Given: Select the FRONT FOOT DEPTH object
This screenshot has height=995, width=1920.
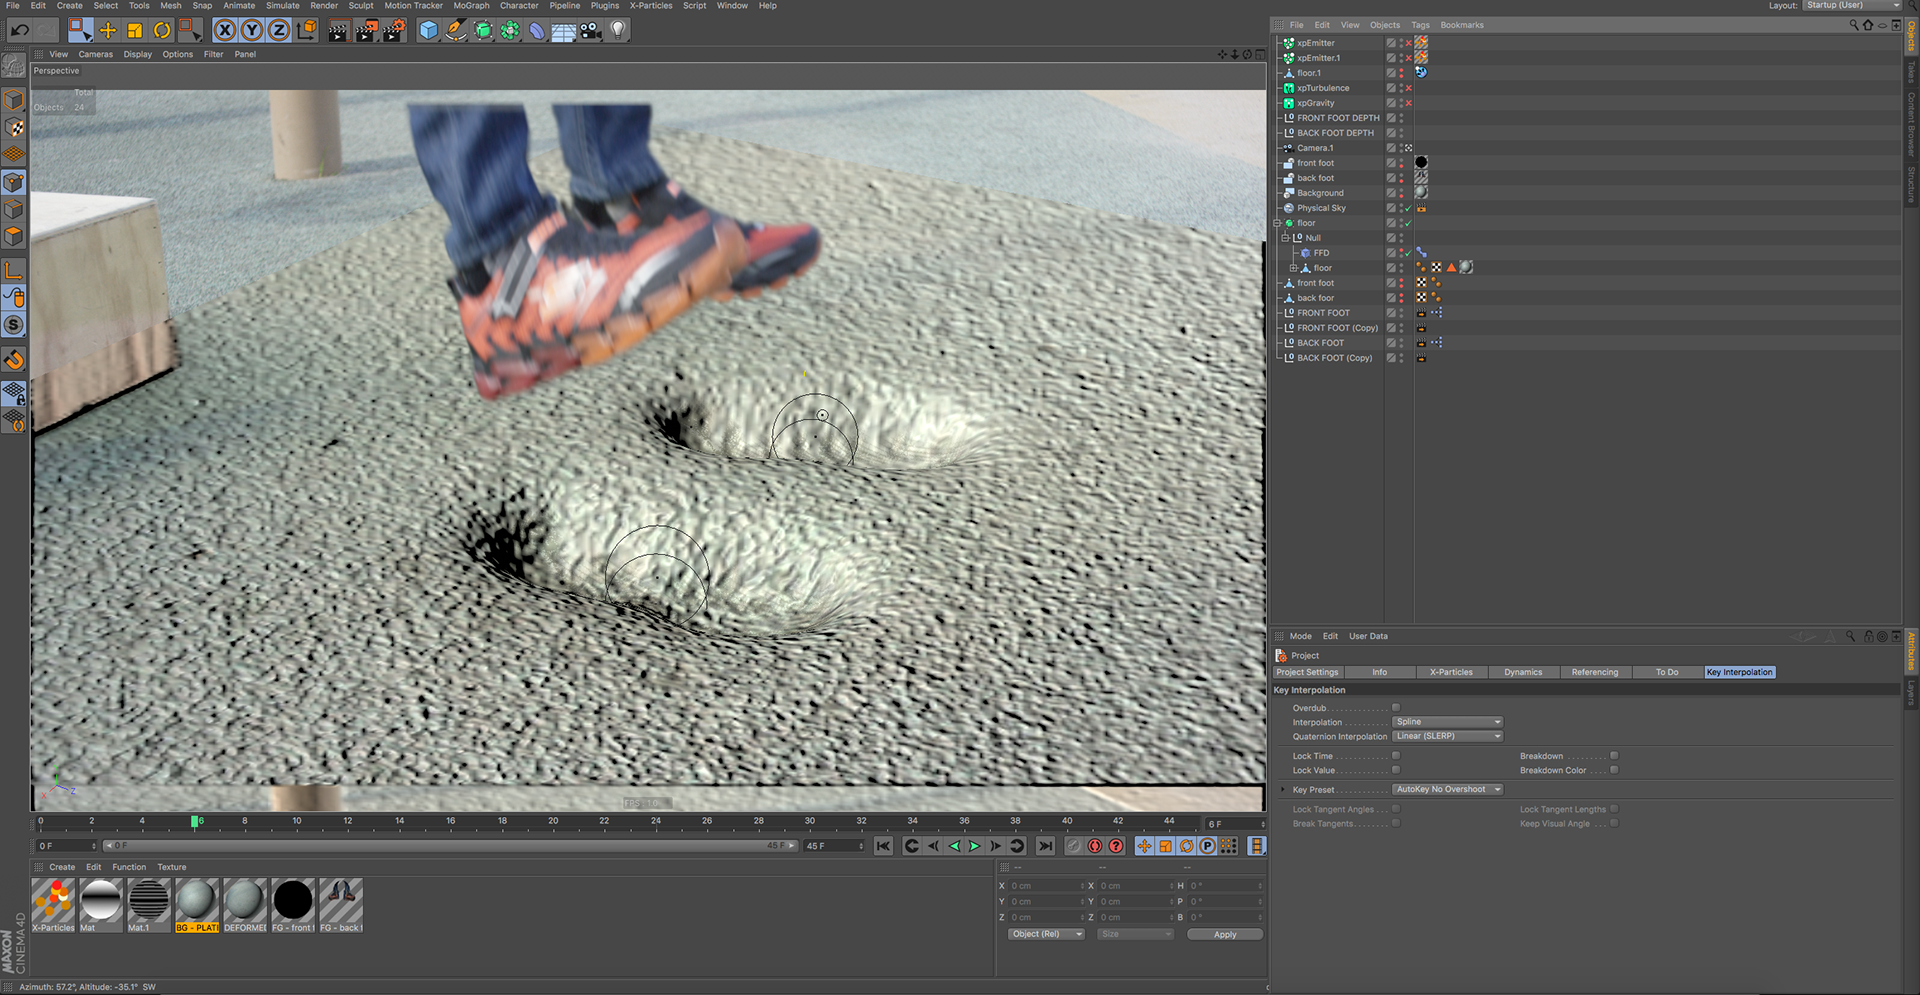Looking at the screenshot, I should pyautogui.click(x=1338, y=118).
